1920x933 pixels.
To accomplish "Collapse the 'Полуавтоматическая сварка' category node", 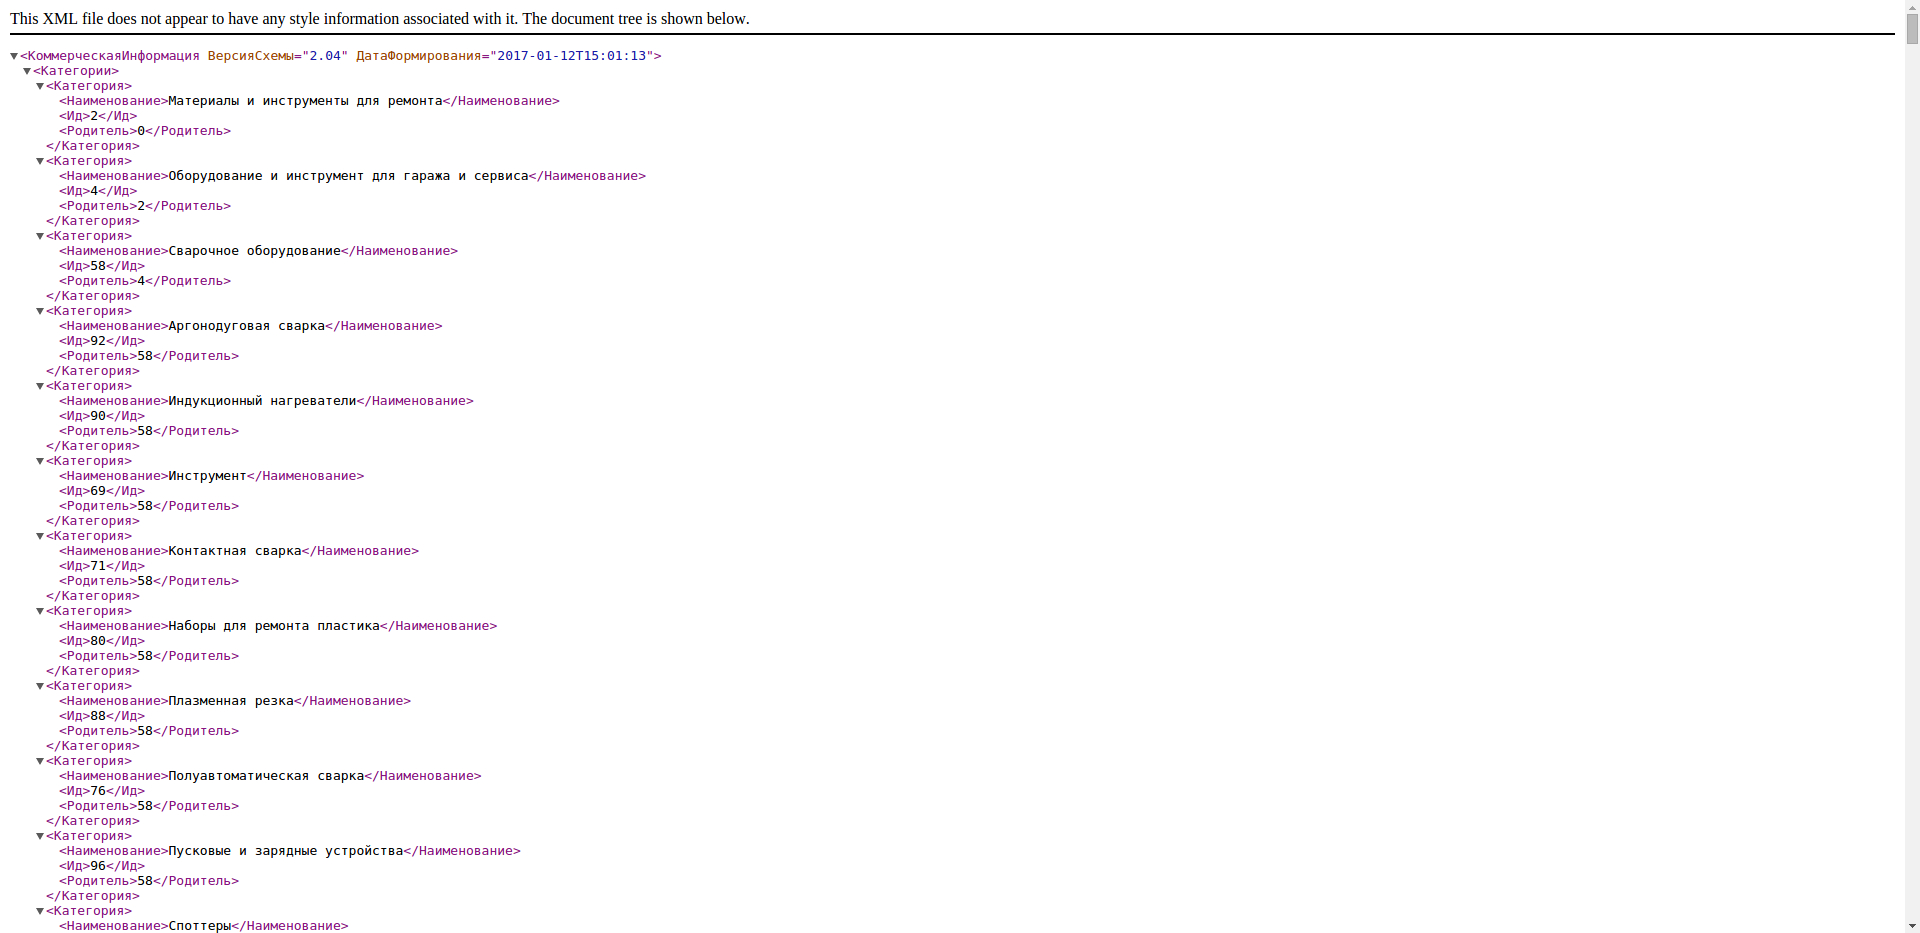I will pos(40,761).
